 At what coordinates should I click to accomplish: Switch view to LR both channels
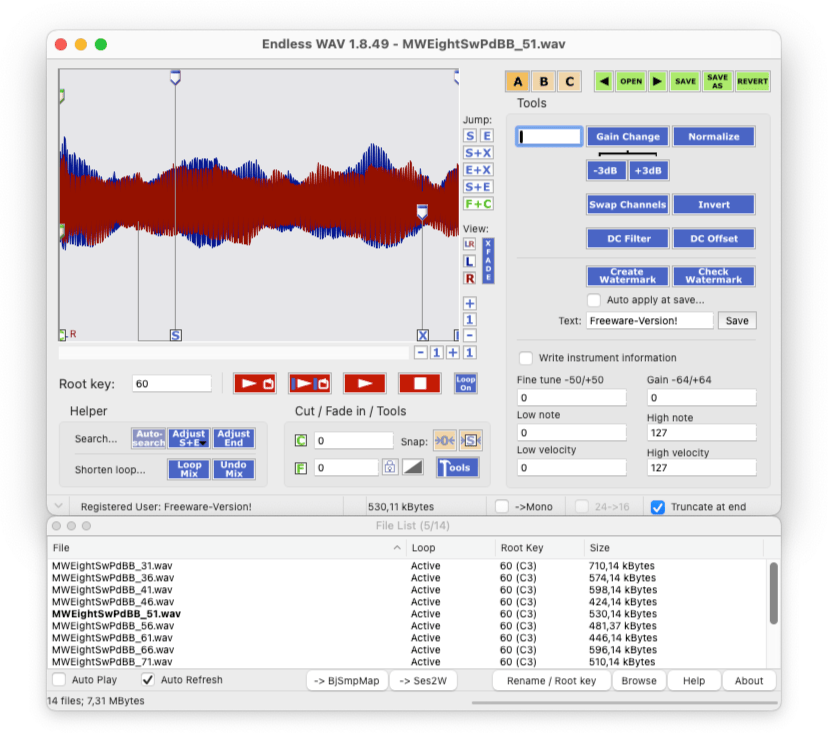point(469,244)
